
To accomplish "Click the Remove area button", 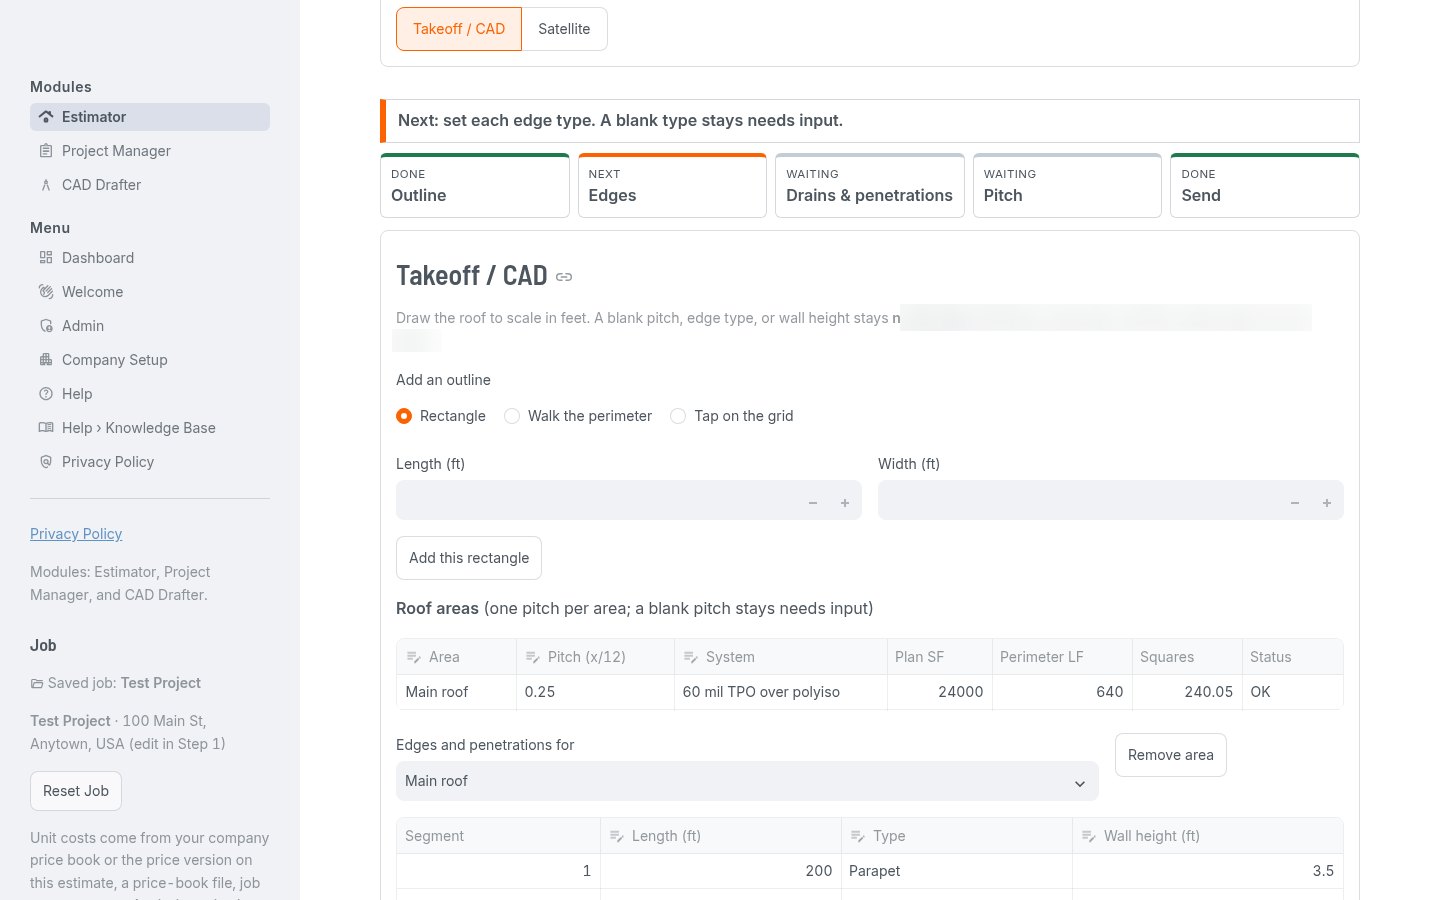I will (x=1171, y=755).
